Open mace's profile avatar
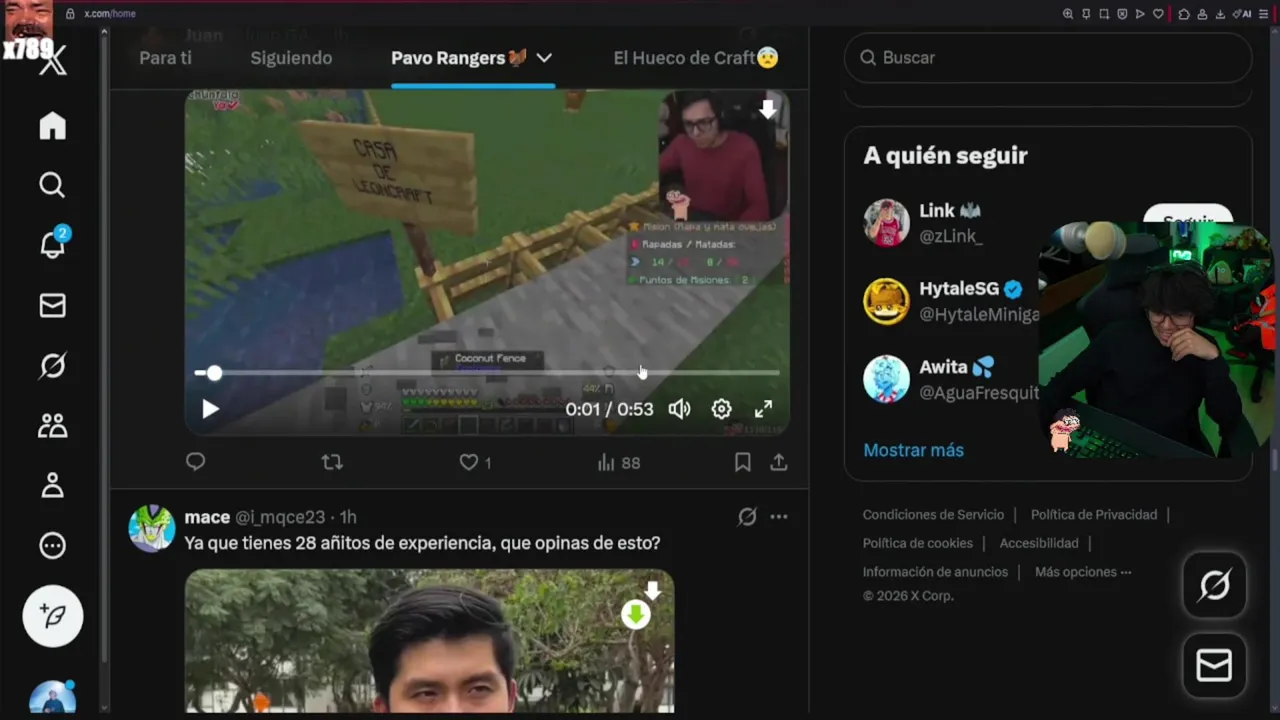This screenshot has height=720, width=1280. pos(152,528)
